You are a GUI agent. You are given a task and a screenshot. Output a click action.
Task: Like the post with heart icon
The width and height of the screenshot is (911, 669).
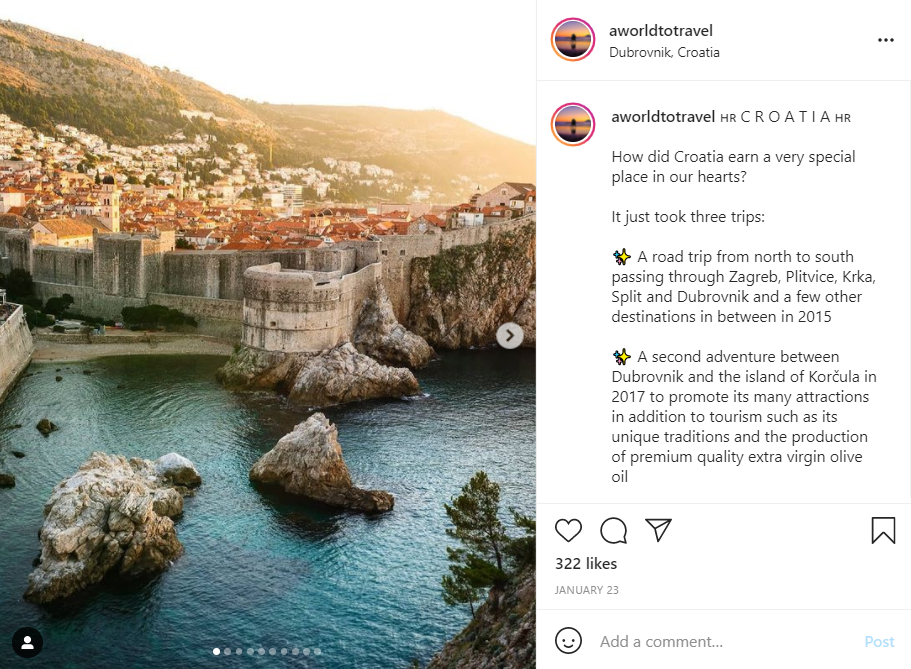click(568, 530)
